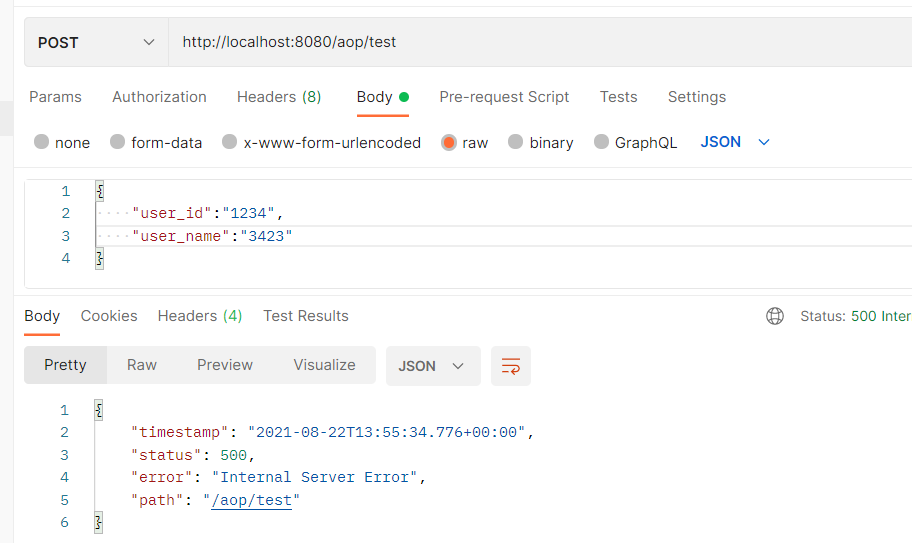This screenshot has height=543, width=912.
Task: Open the Authorization tab
Action: [159, 97]
